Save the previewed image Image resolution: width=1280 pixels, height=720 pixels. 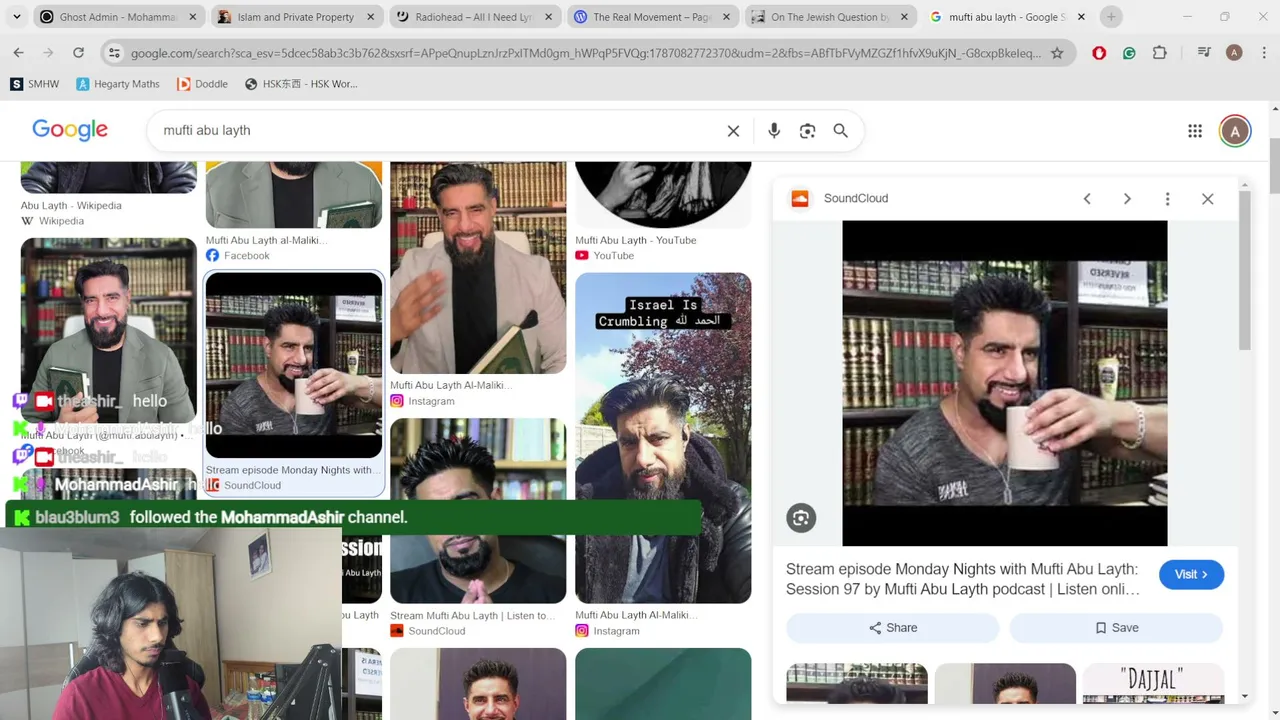[x=1116, y=628]
